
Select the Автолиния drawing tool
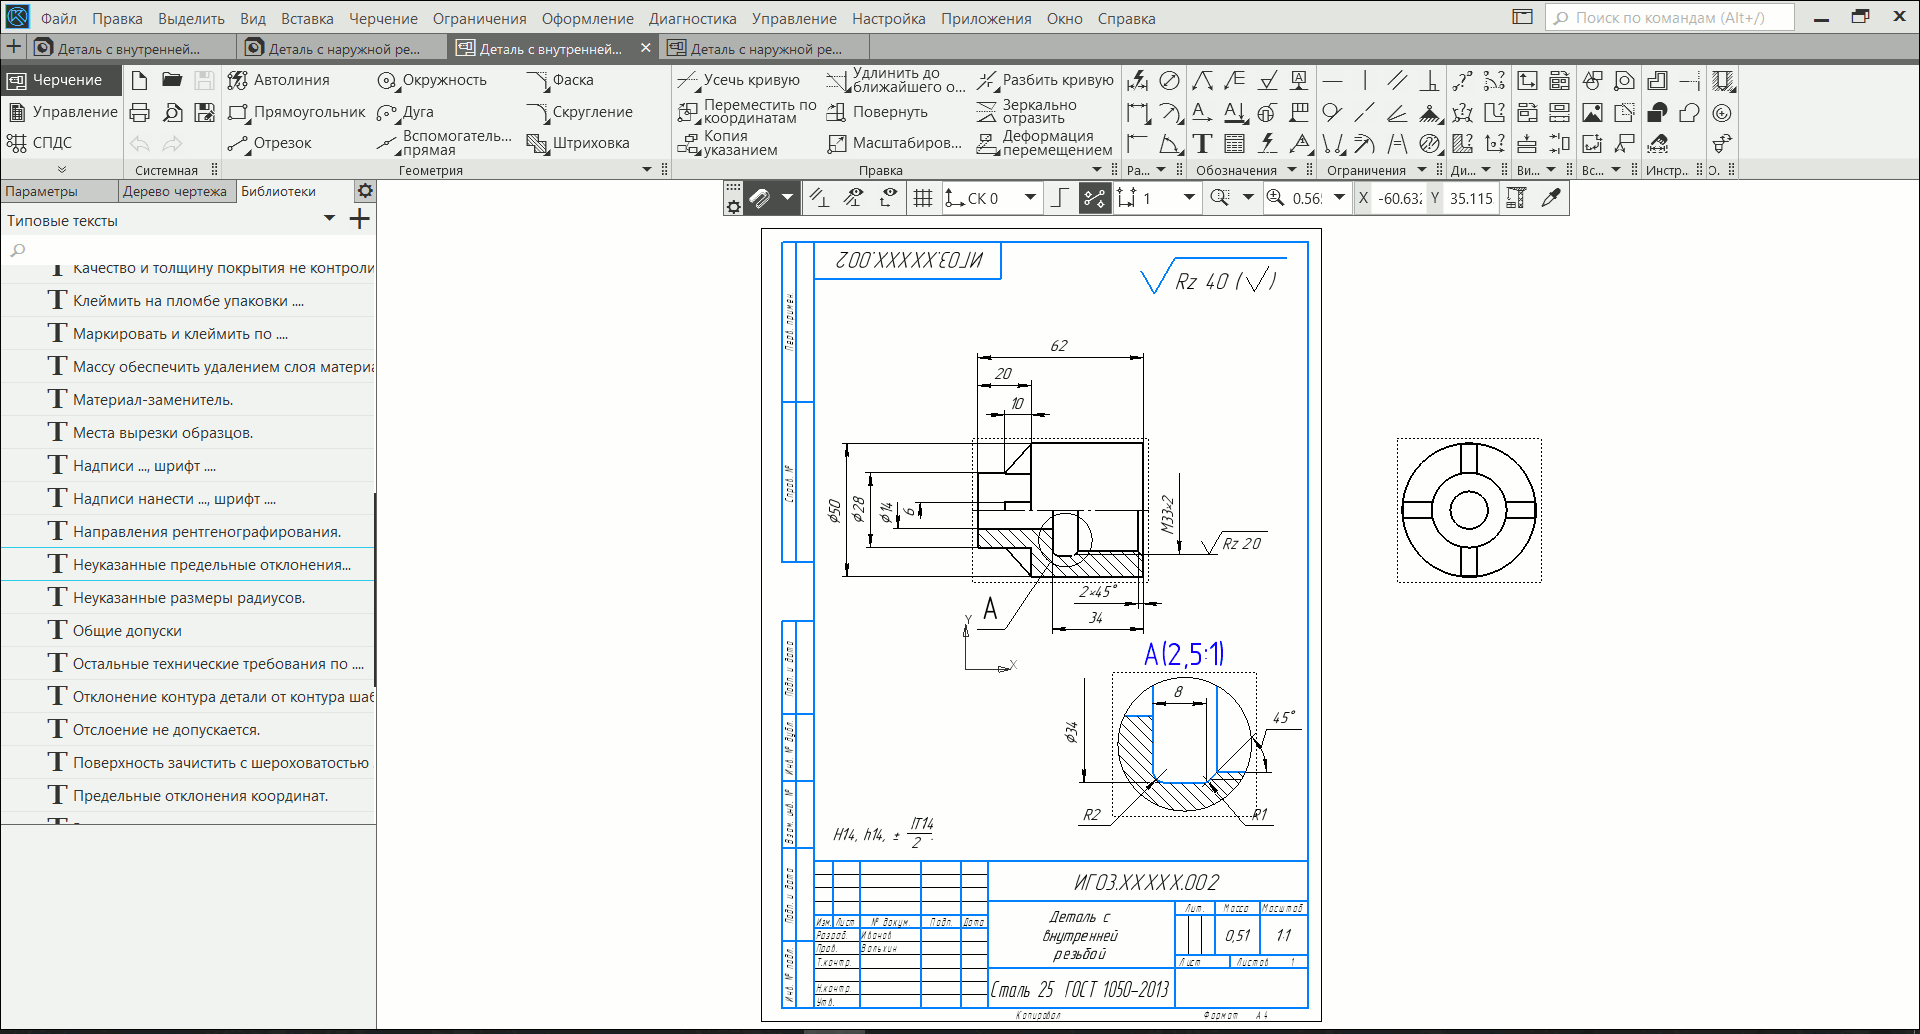[x=278, y=80]
